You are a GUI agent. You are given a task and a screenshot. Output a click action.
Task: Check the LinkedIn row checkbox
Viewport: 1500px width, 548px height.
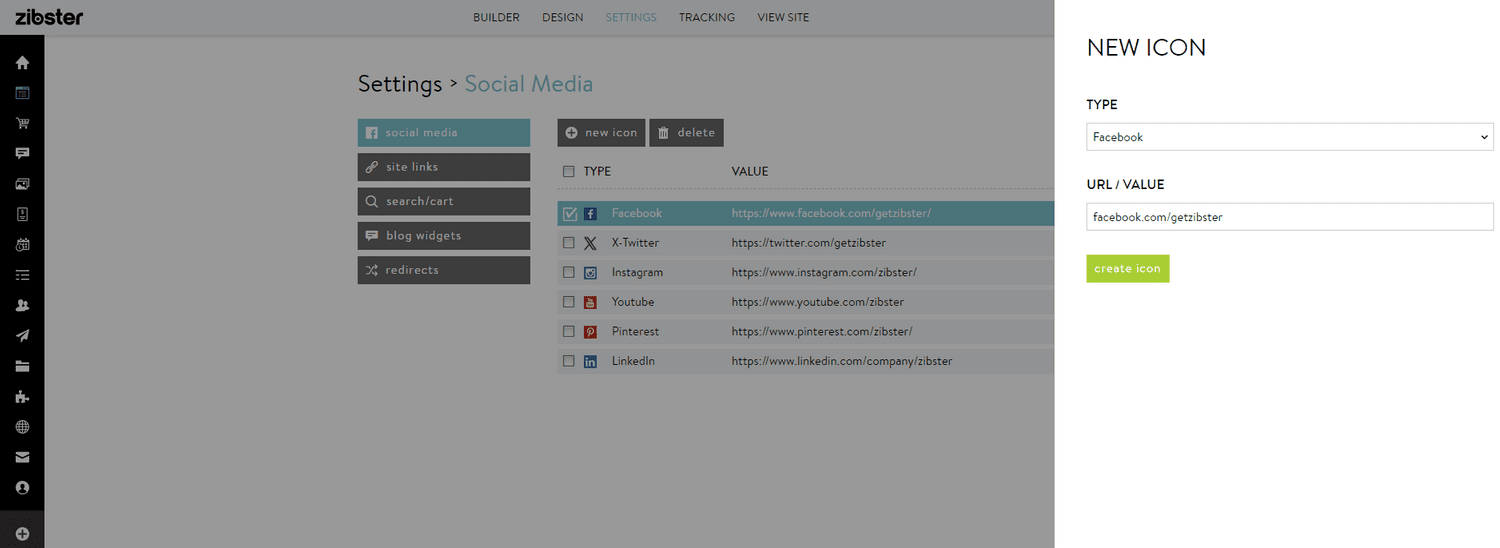[x=569, y=361]
